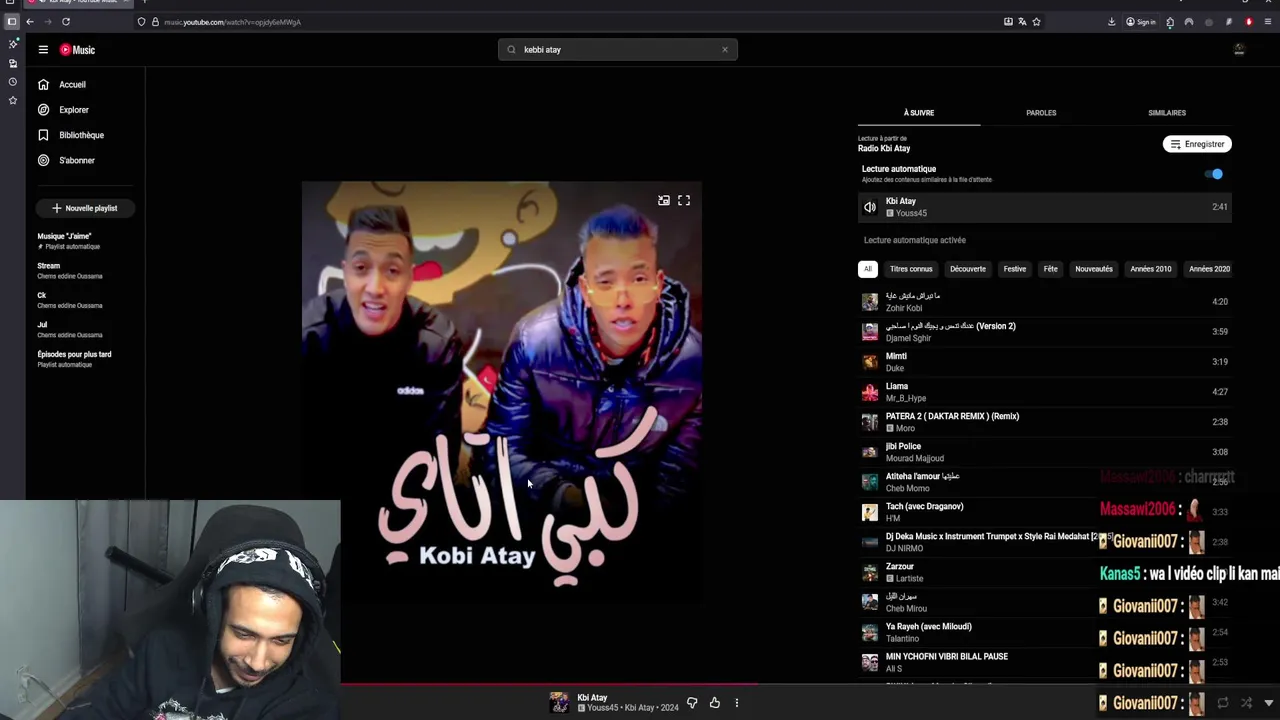Open the hamburger guide menu
1280x720 pixels.
pos(43,49)
